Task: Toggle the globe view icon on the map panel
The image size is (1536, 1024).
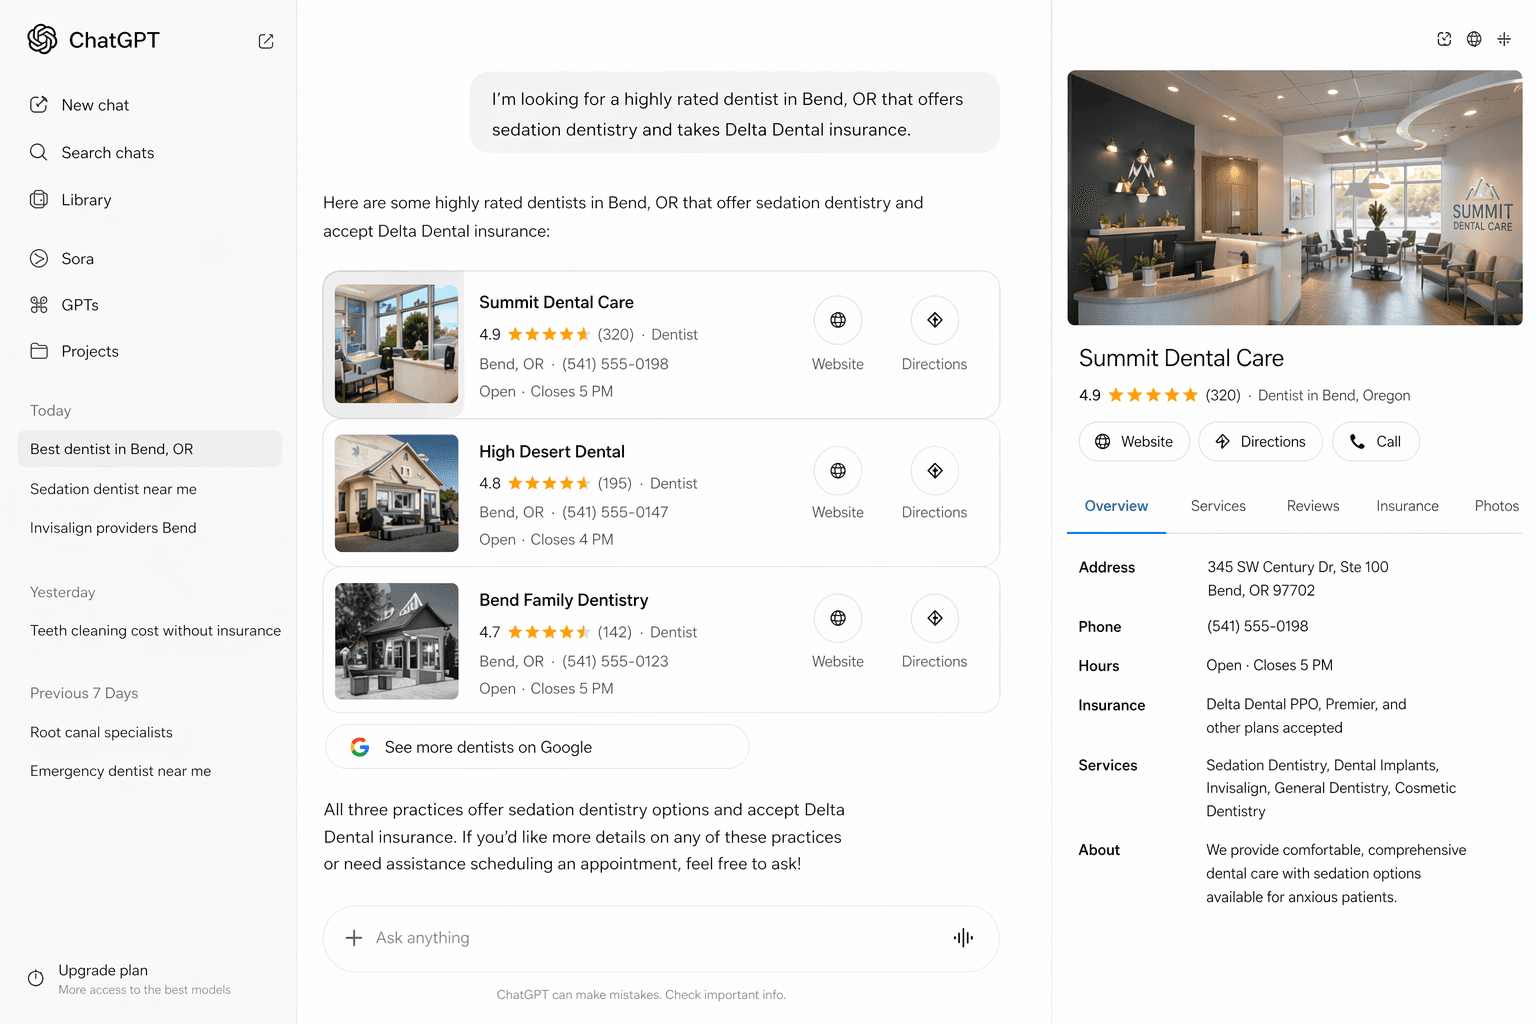Action: pos(1473,39)
